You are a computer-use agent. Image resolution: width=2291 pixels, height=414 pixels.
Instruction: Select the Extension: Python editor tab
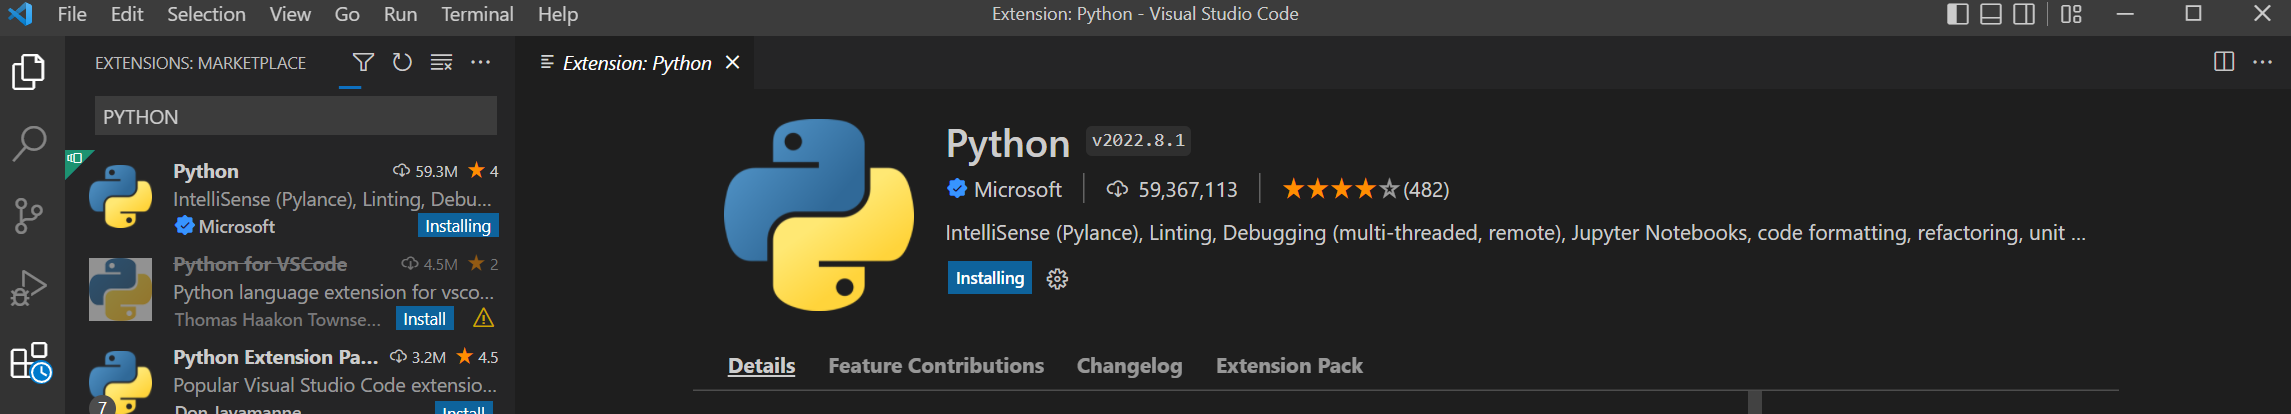coord(637,63)
